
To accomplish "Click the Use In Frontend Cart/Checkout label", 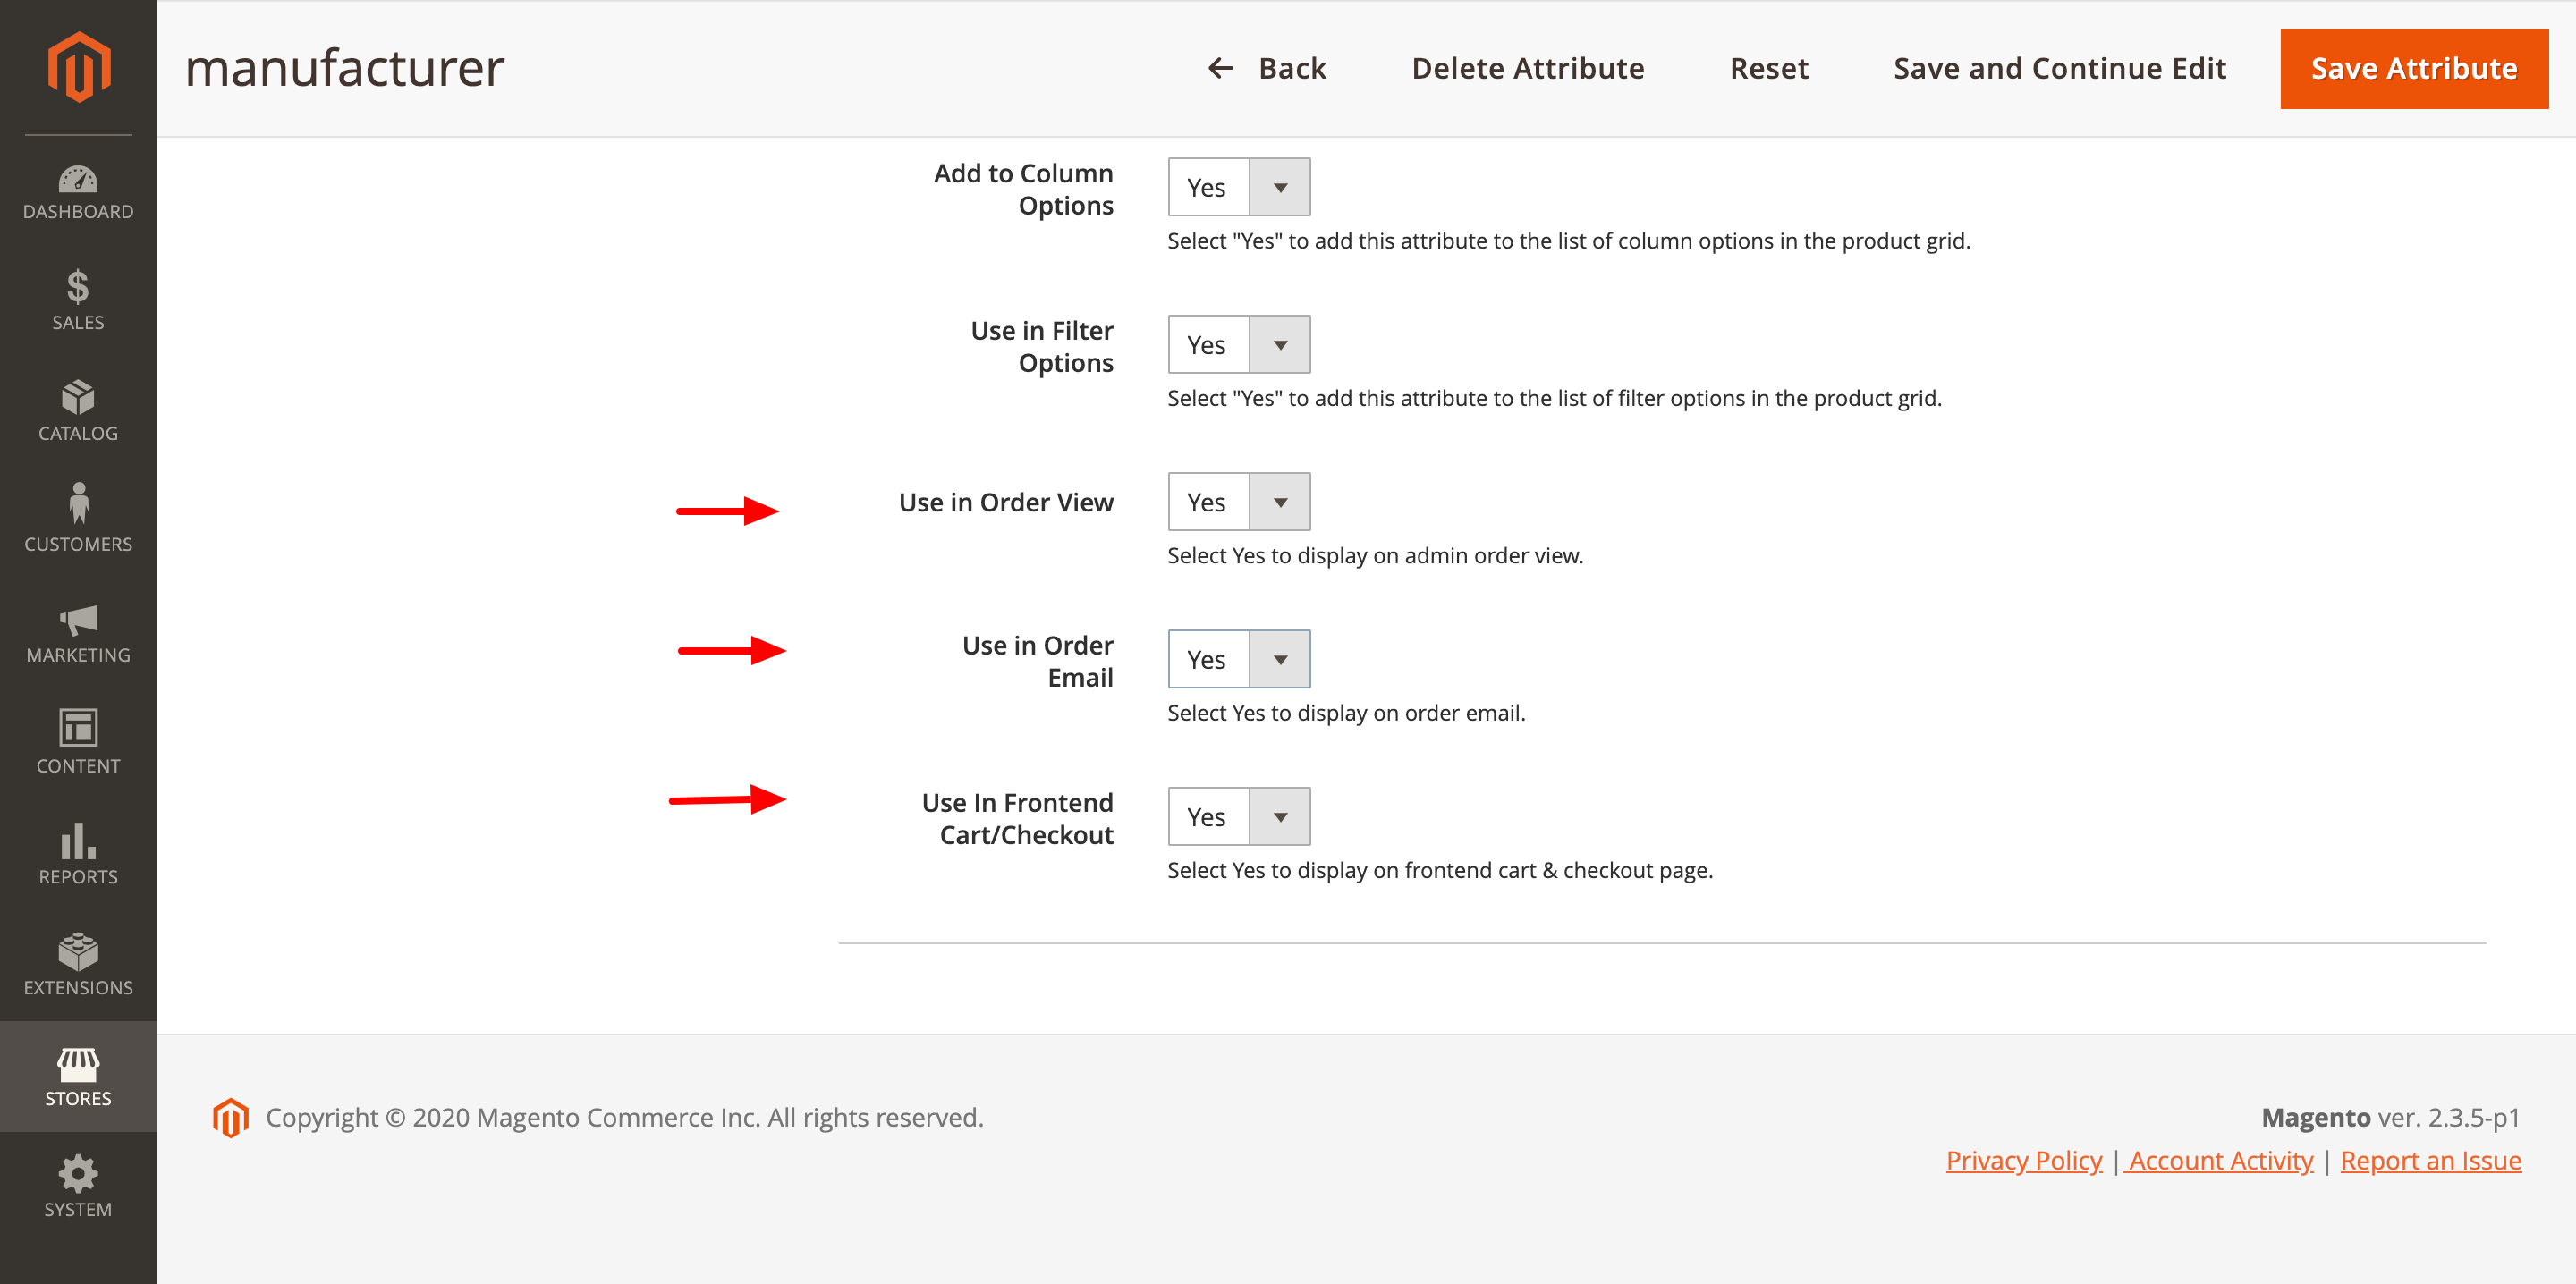I will (x=1018, y=819).
